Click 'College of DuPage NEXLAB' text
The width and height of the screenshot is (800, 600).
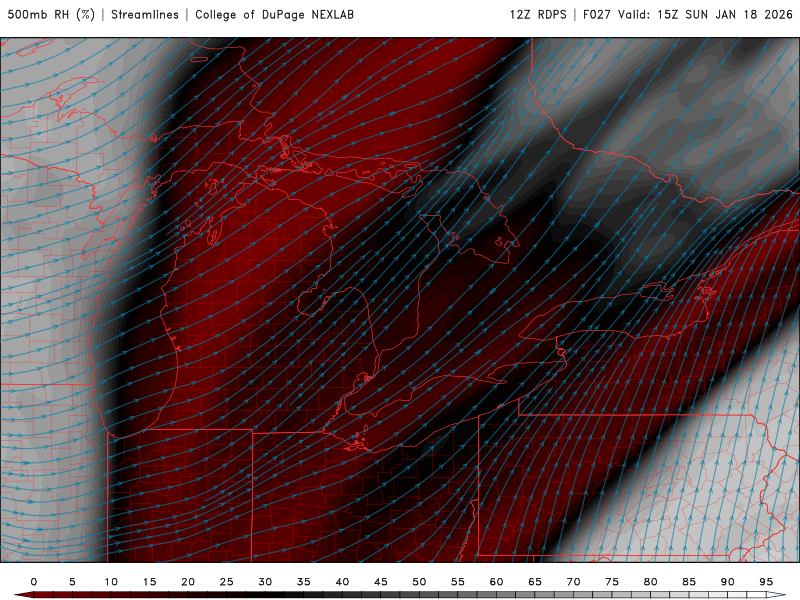274,14
